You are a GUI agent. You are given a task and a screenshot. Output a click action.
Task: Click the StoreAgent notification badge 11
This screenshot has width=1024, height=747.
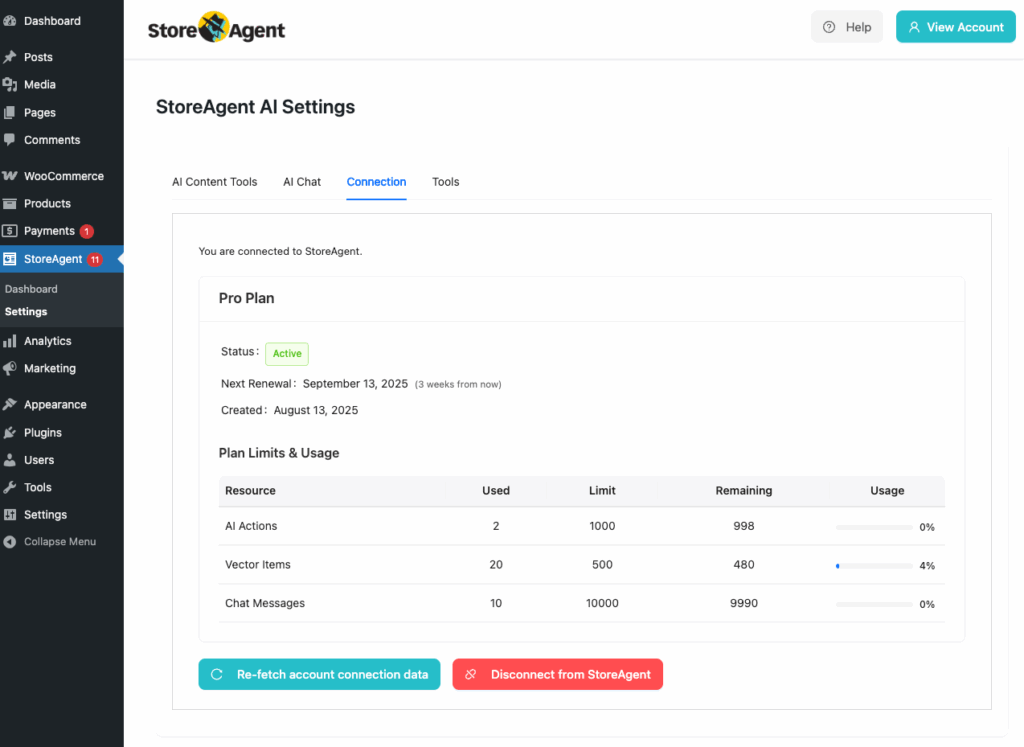[95, 259]
